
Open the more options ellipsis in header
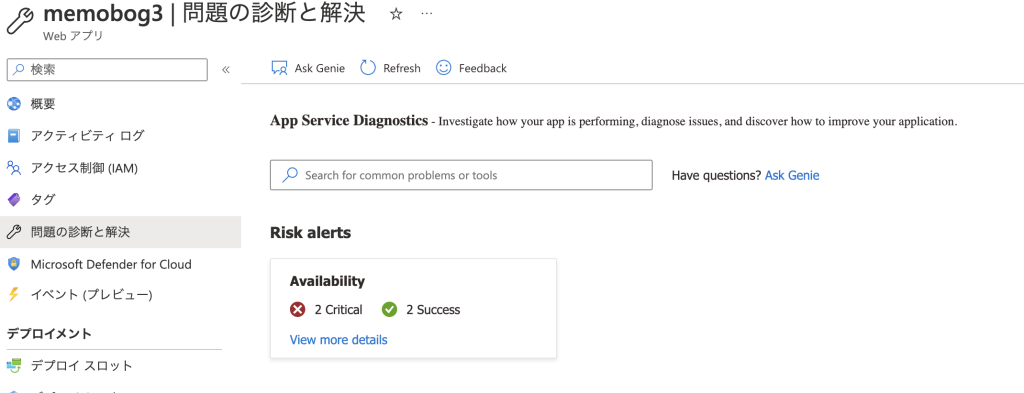click(x=426, y=14)
